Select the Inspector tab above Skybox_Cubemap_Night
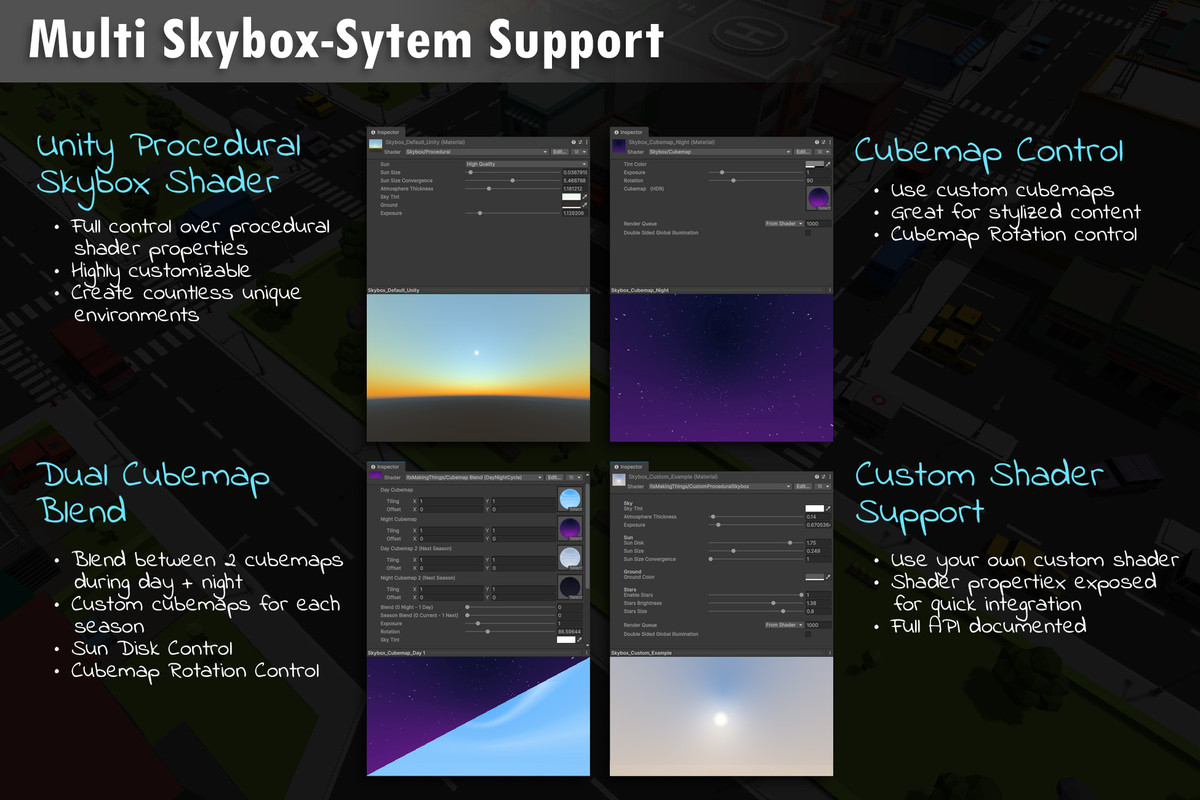This screenshot has width=1200, height=800. tap(631, 133)
